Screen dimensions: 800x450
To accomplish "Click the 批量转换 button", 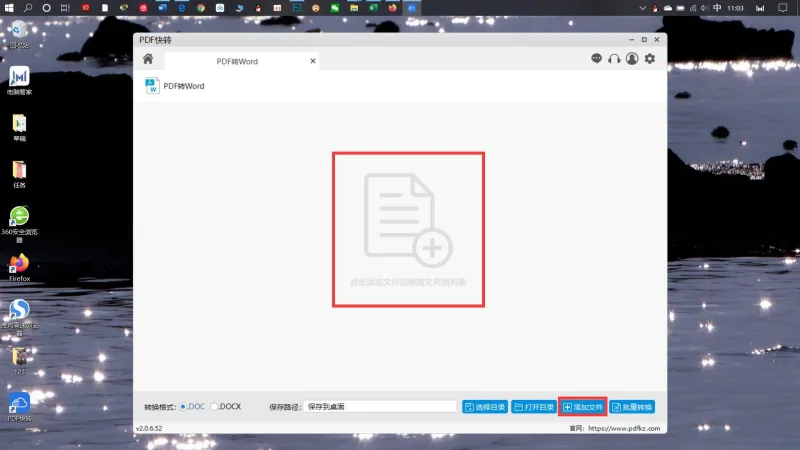I will coord(632,407).
